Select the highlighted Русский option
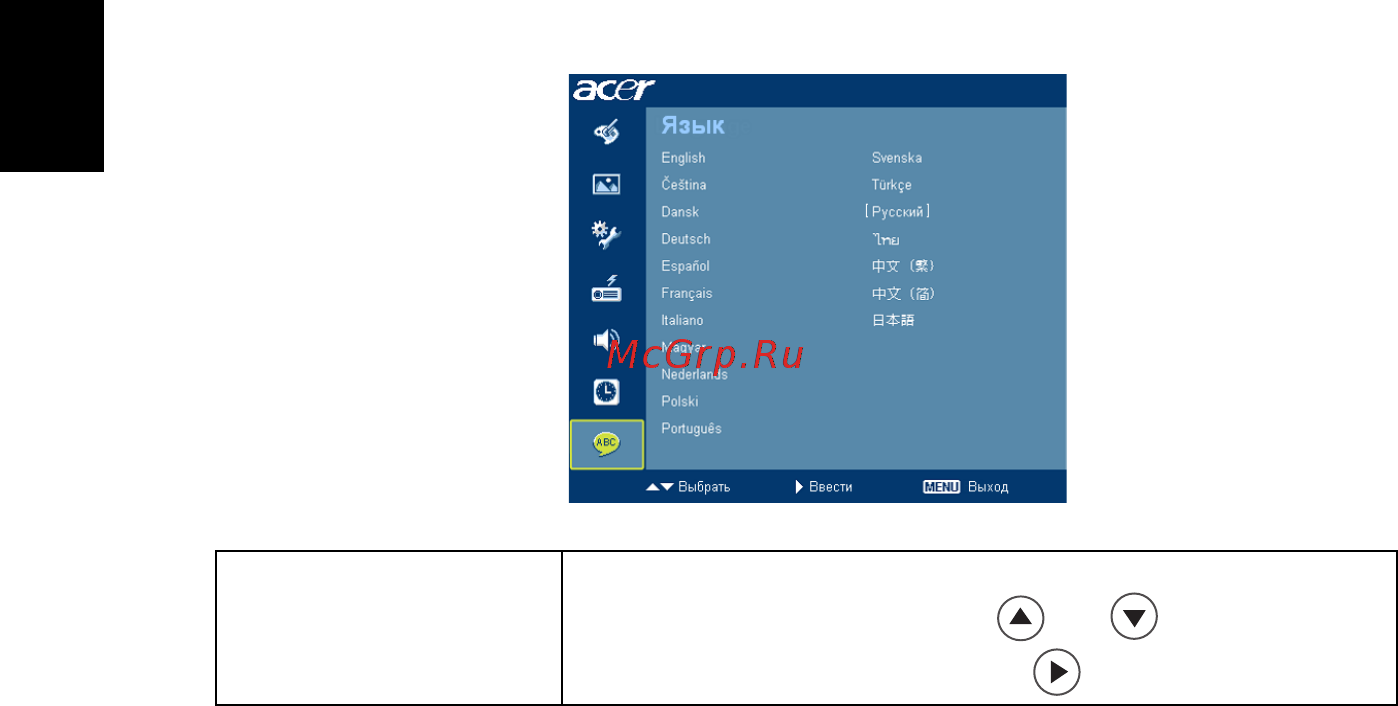Image resolution: width=1398 pixels, height=706 pixels. [898, 212]
